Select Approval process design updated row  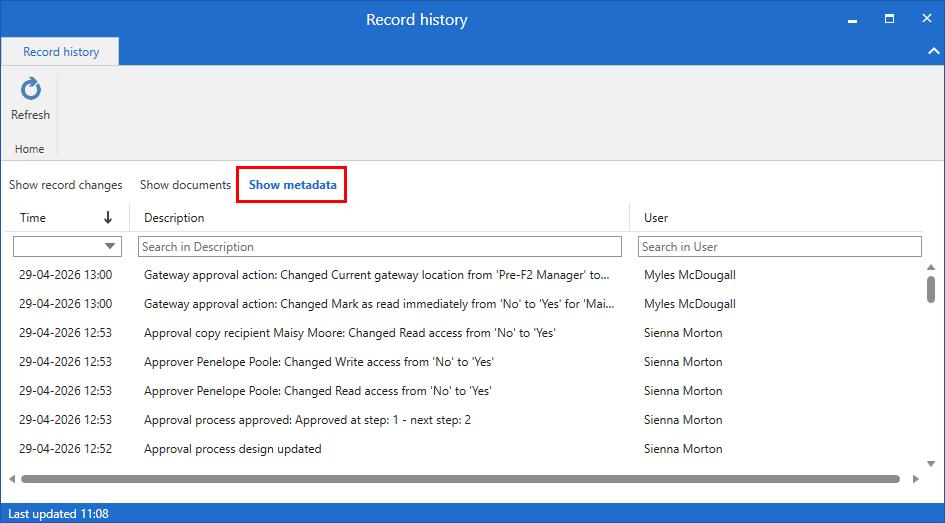click(x=464, y=449)
